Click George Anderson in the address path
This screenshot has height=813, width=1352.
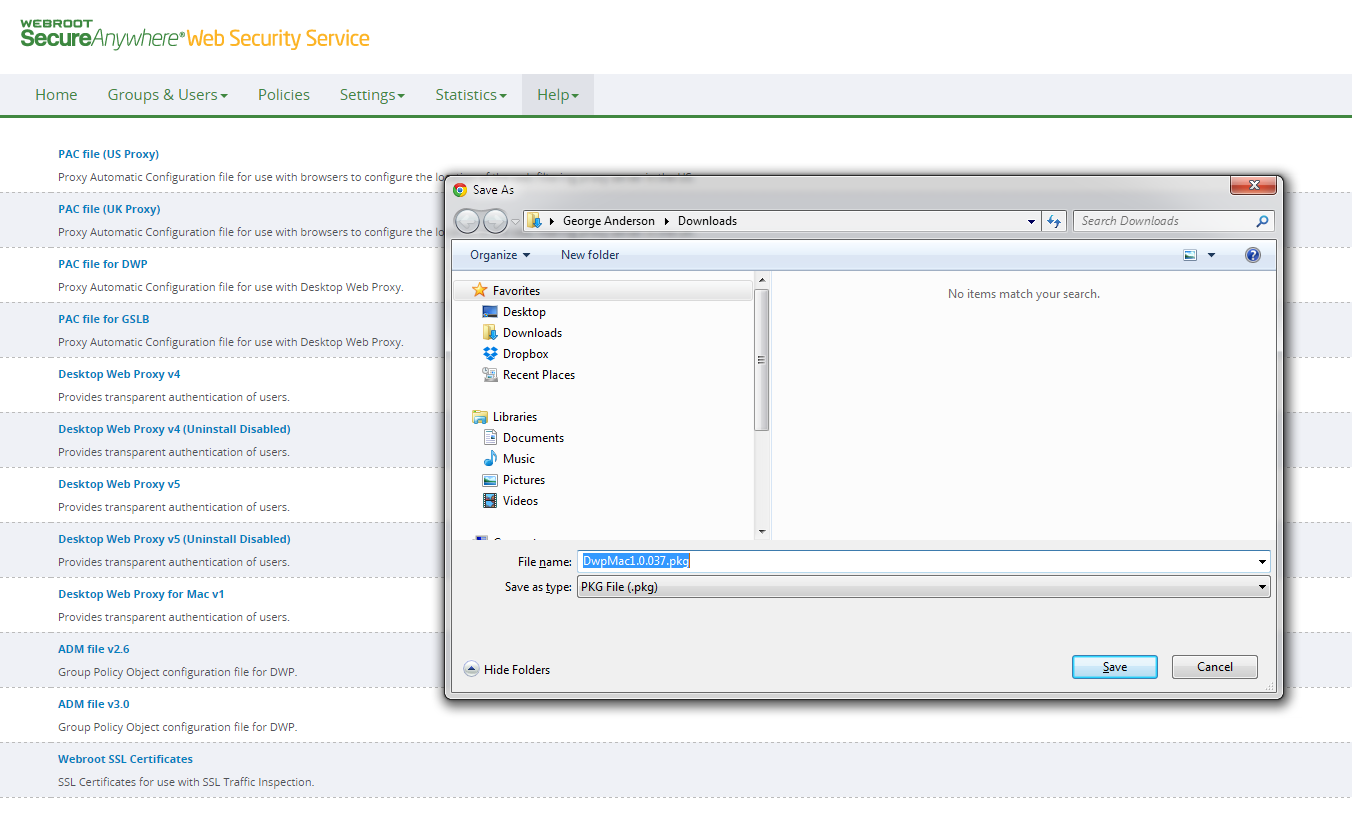point(609,221)
